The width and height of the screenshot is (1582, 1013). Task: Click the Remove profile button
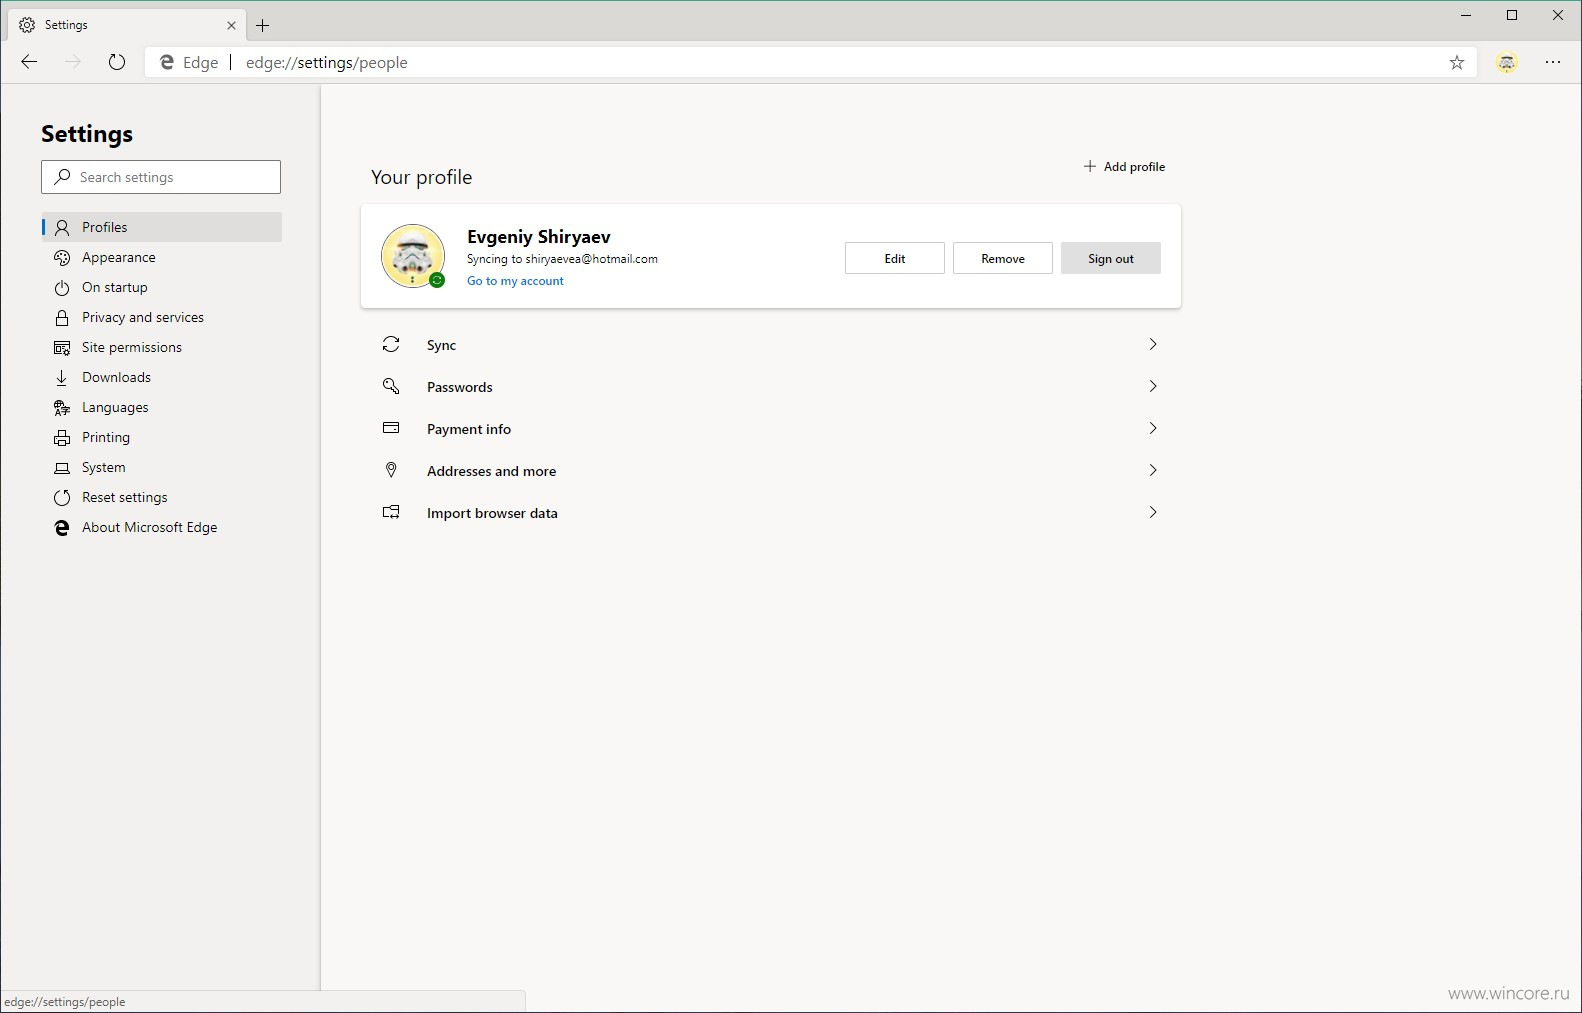tap(1003, 258)
